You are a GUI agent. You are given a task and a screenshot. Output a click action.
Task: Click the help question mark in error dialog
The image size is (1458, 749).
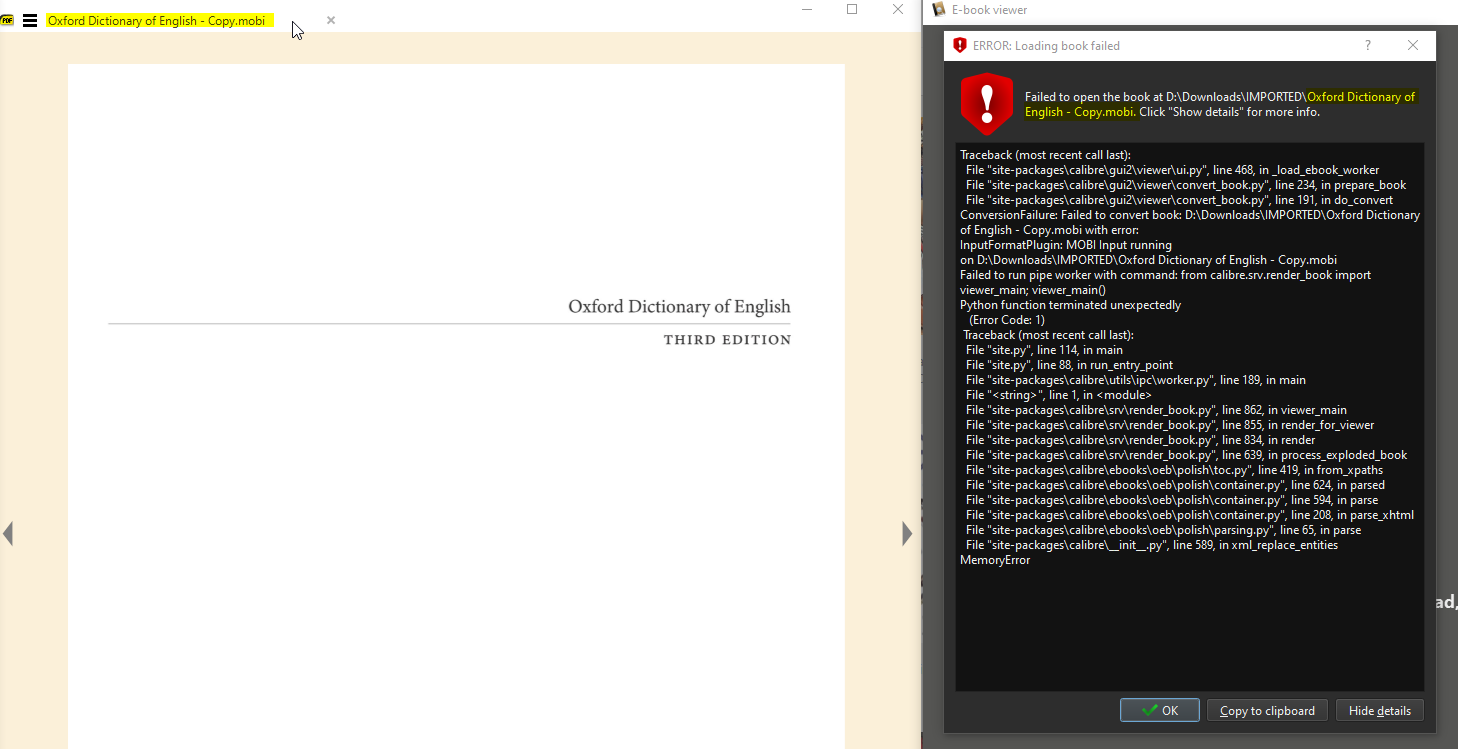tap(1368, 45)
